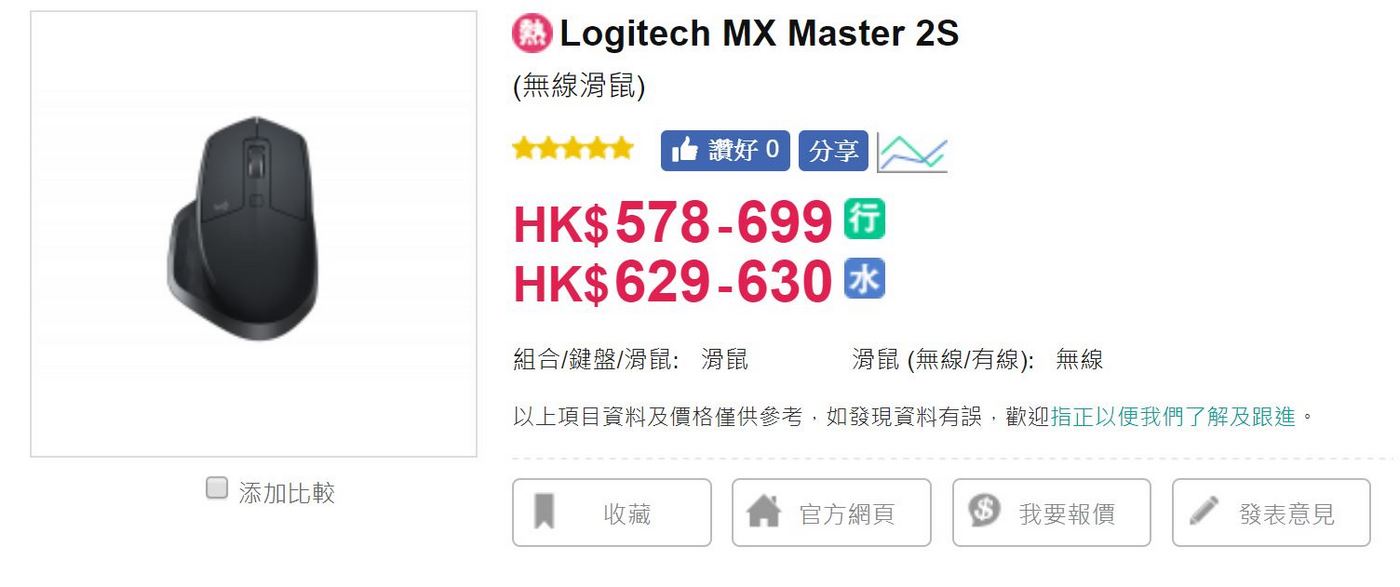
Task: Click the blue 水 parallel-import badge
Action: [x=864, y=278]
